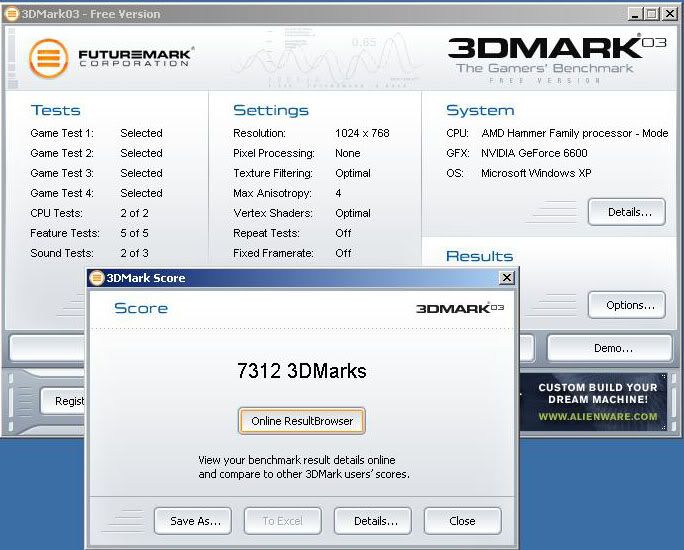Launch the Demo... button
This screenshot has width=684, height=550.
point(609,348)
